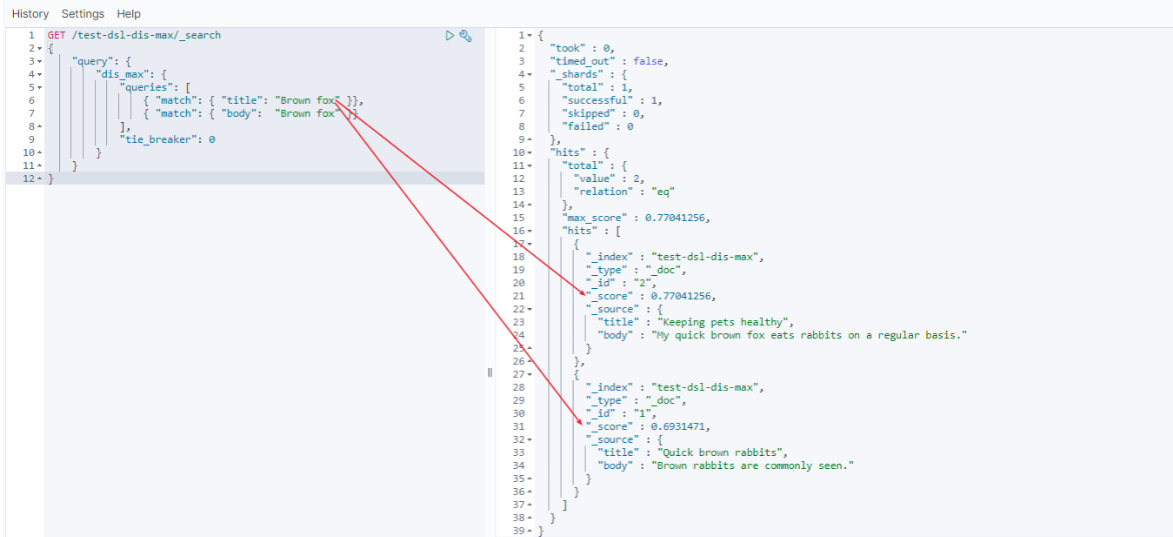Click the "value" : 2 line
Image resolution: width=1173 pixels, height=537 pixels.
click(609, 179)
